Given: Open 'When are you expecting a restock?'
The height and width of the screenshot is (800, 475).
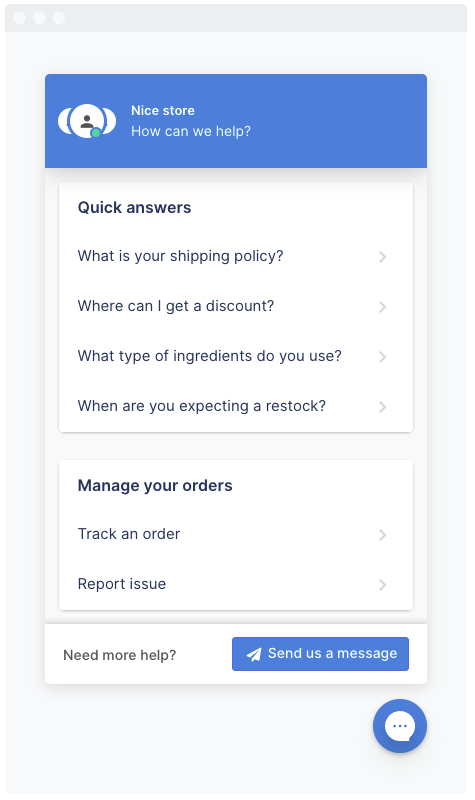Looking at the screenshot, I should tap(236, 406).
